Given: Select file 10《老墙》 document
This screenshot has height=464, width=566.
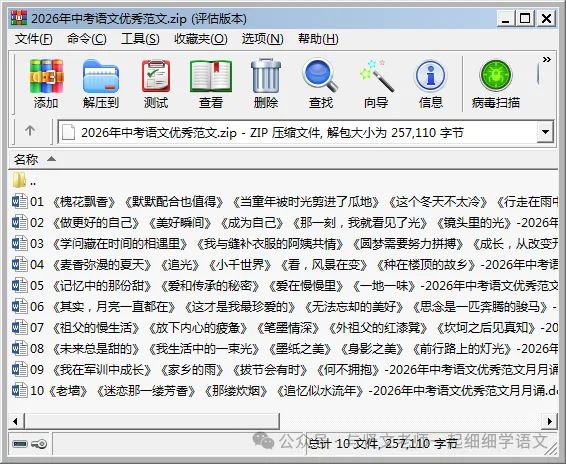Looking at the screenshot, I should tap(285, 390).
